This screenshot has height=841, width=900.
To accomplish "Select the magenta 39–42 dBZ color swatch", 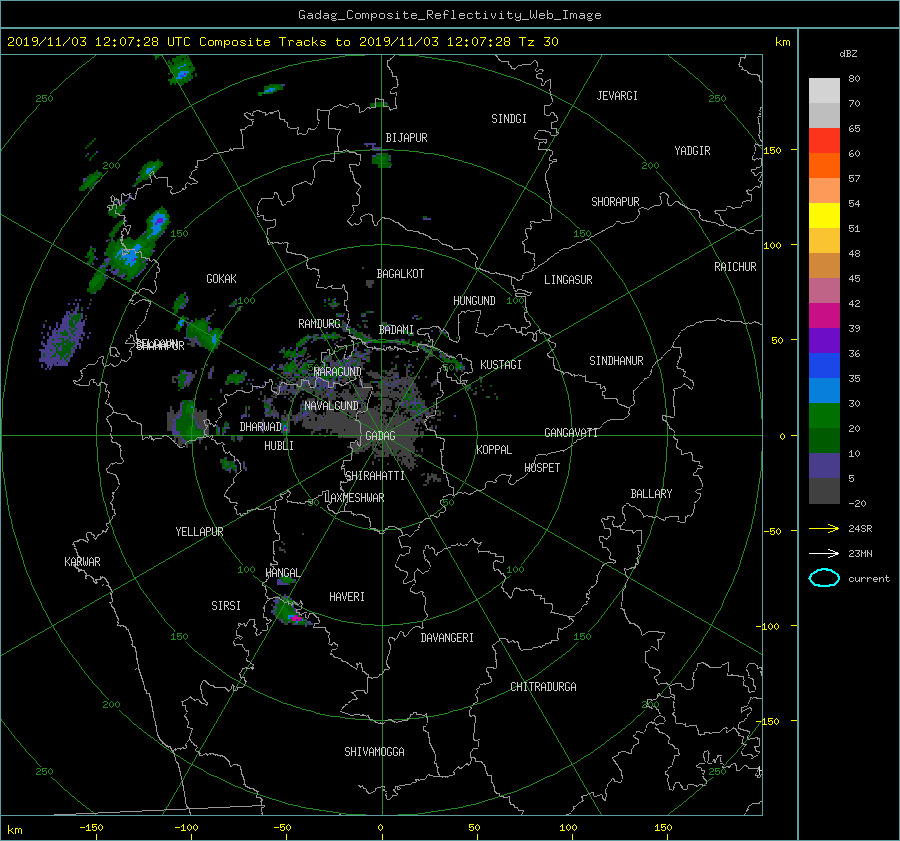I will (824, 315).
